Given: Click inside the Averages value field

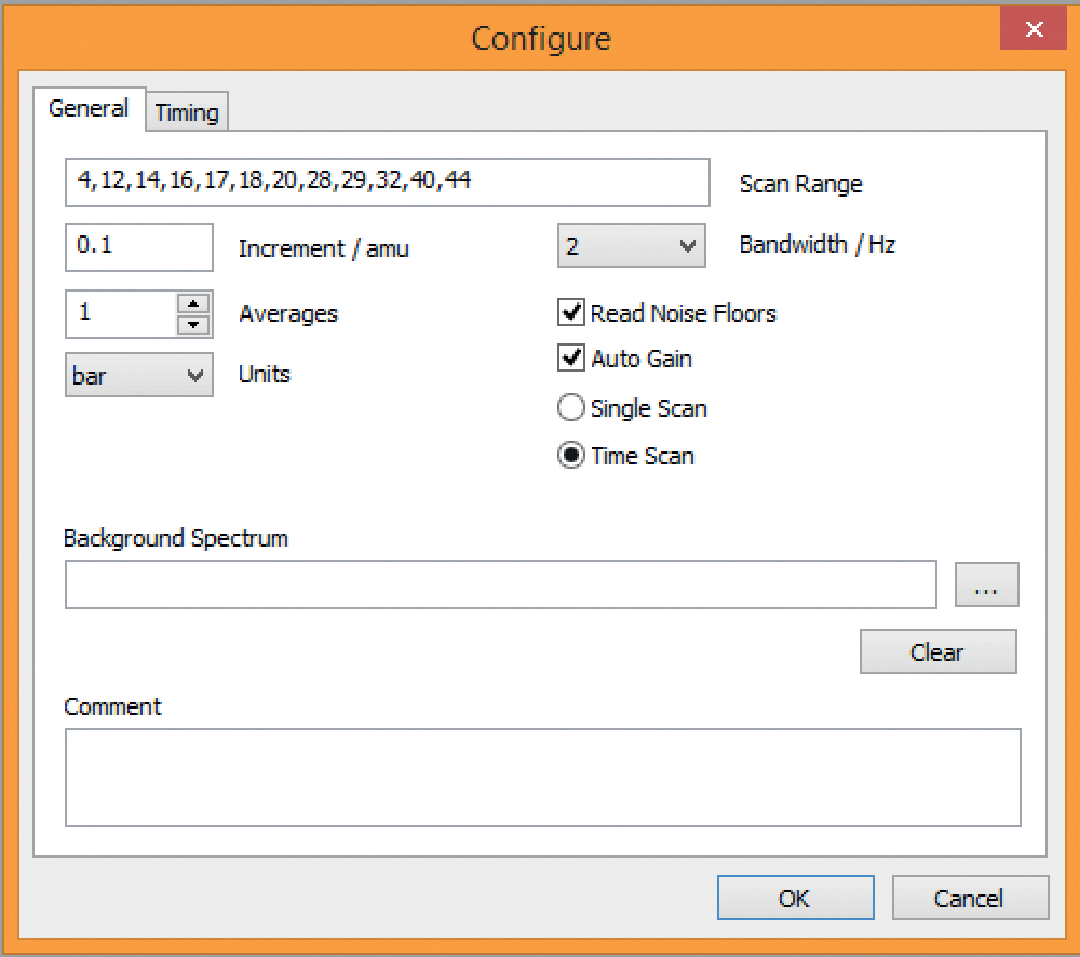Looking at the screenshot, I should coord(120,314).
